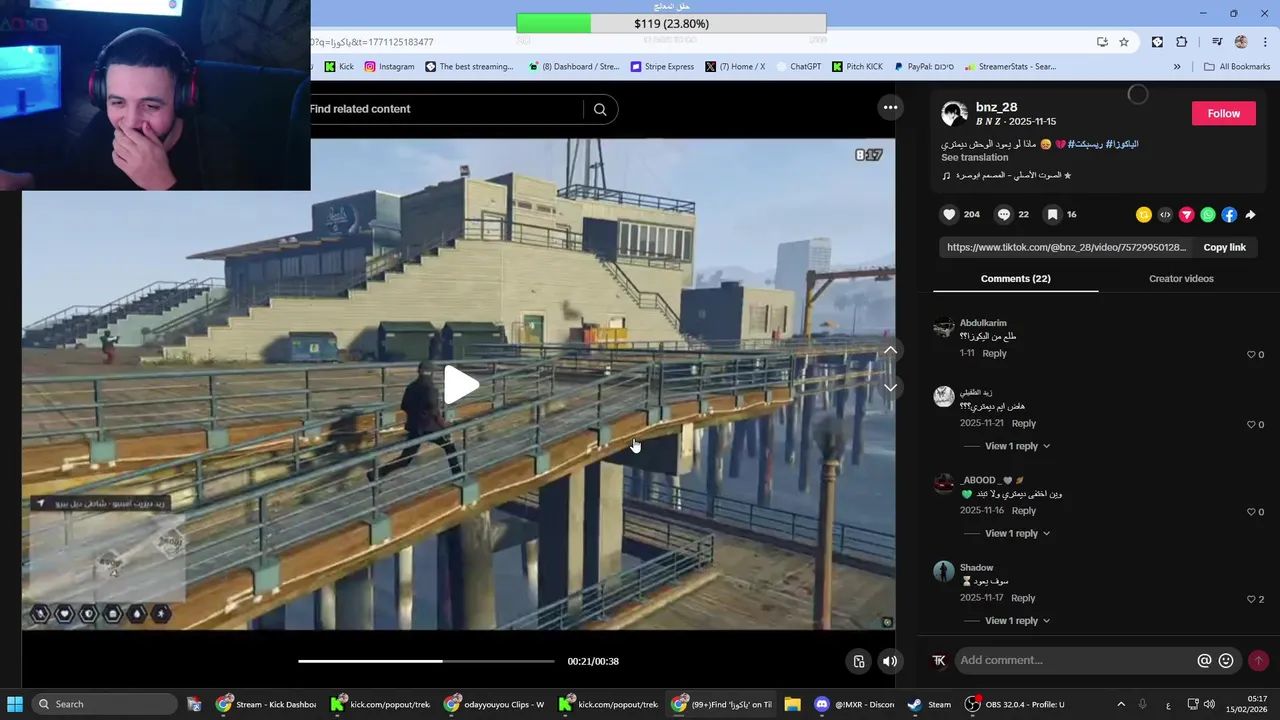Click Copy link button

tap(1224, 247)
